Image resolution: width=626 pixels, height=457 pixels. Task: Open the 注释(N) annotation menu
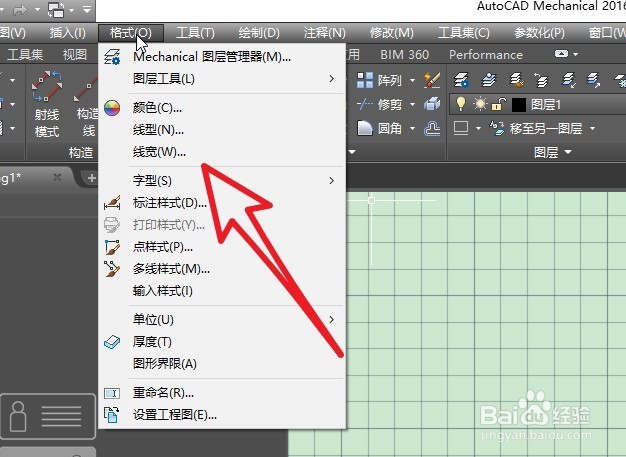click(324, 33)
